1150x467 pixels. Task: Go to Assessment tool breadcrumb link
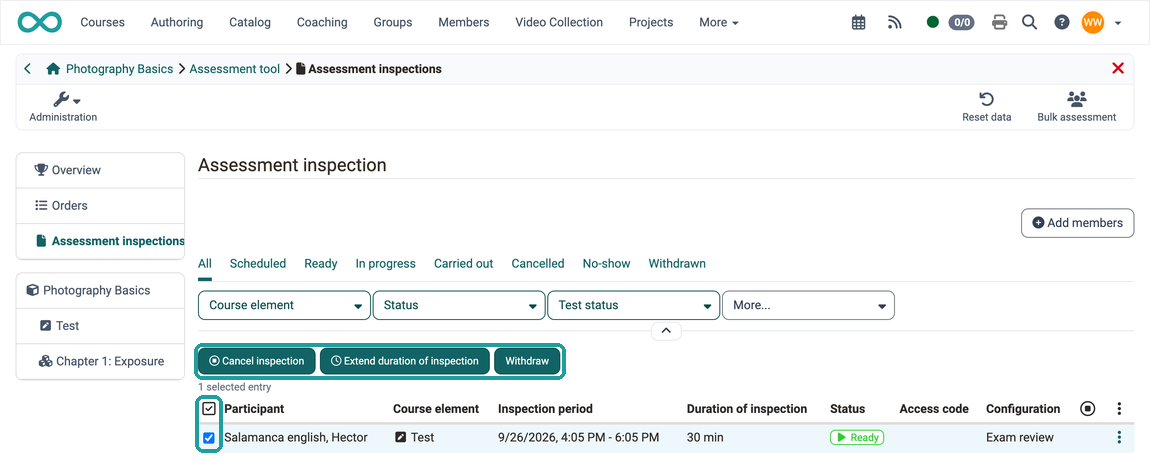pos(235,69)
